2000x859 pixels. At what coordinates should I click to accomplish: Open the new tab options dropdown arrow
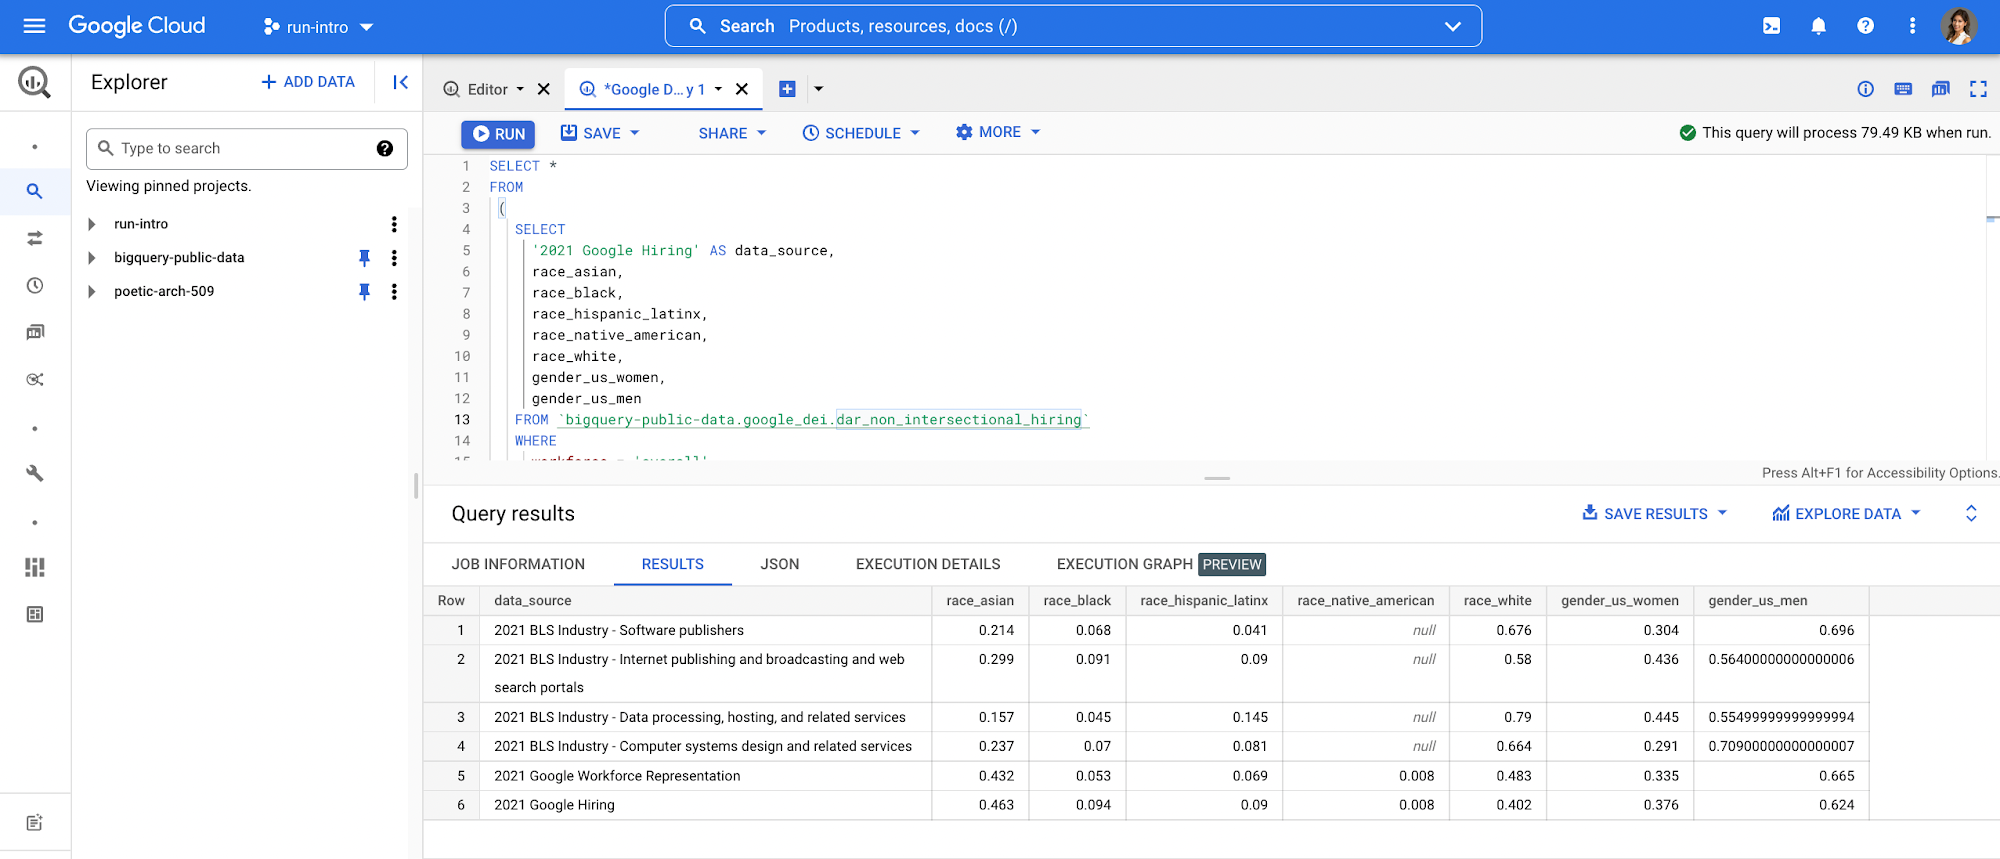[819, 89]
